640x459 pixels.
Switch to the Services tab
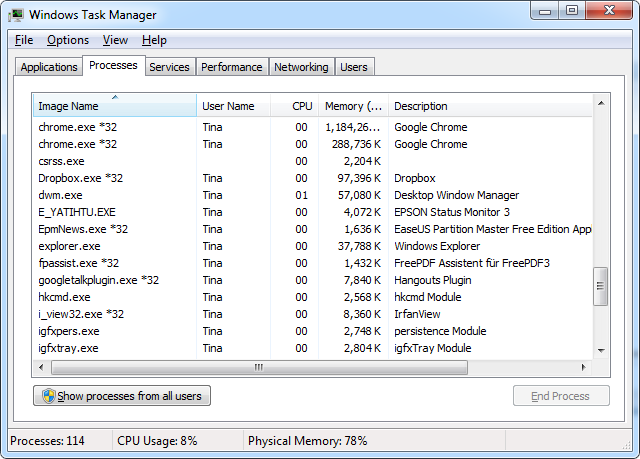pyautogui.click(x=169, y=67)
